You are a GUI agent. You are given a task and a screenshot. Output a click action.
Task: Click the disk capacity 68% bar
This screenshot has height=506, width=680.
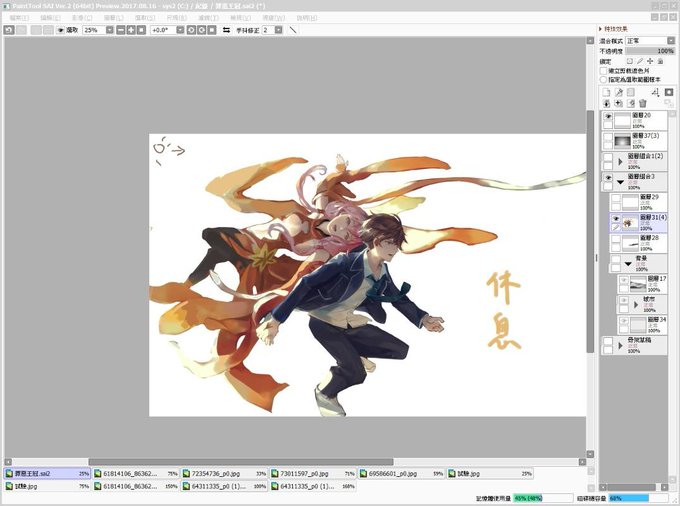point(637,498)
